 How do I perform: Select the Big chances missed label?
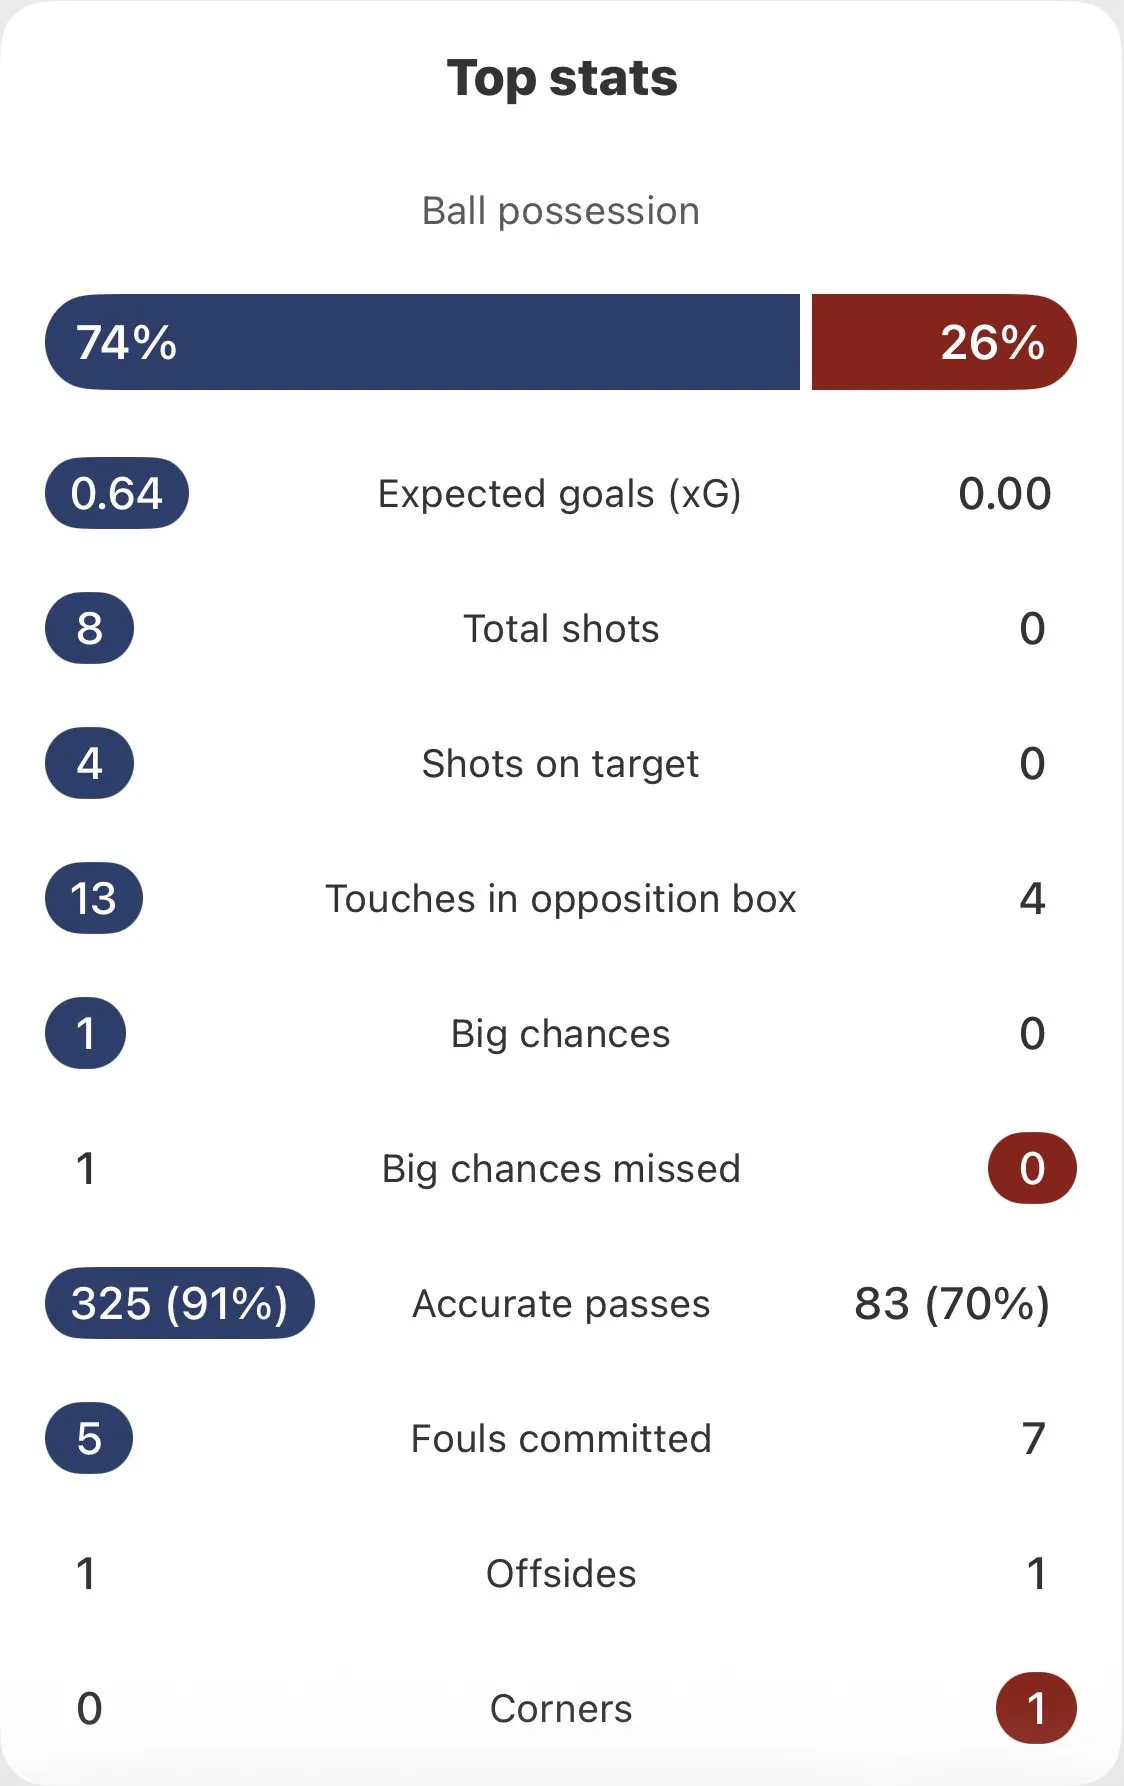[561, 1169]
